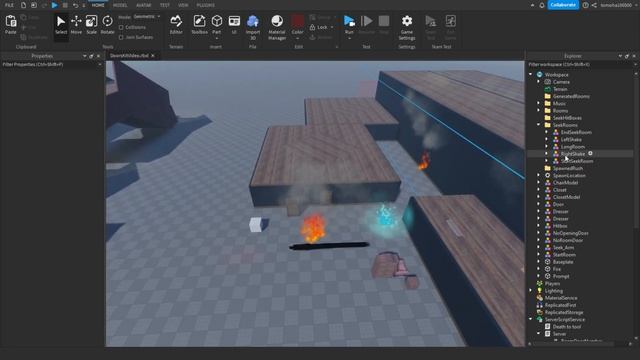The image size is (640, 360).
Task: Open the Material Manager
Action: (277, 27)
